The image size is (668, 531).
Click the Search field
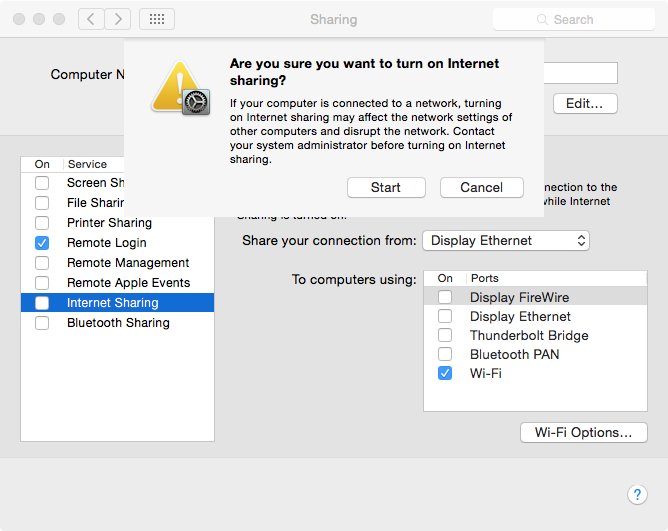(x=573, y=20)
